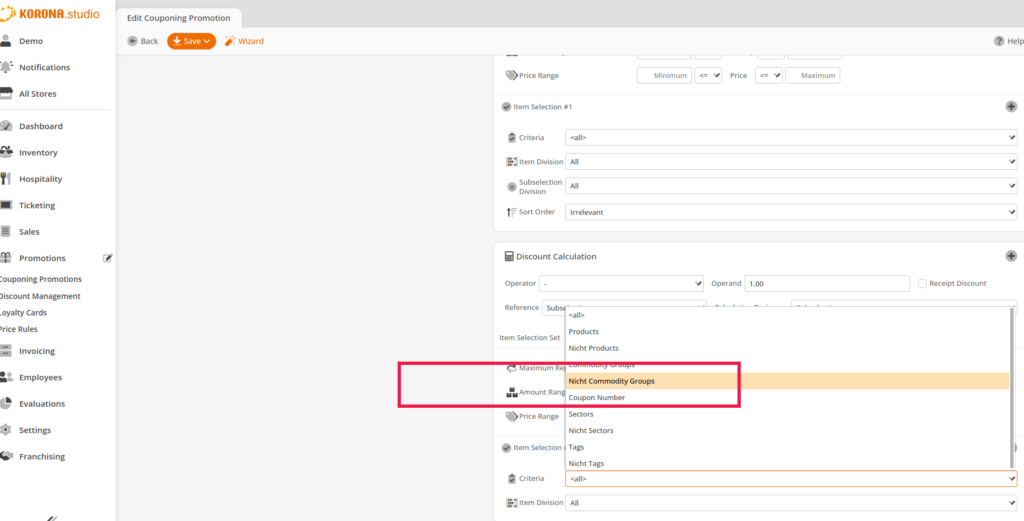
Task: Open the Dashboard gauge icon
Action: (x=6, y=126)
